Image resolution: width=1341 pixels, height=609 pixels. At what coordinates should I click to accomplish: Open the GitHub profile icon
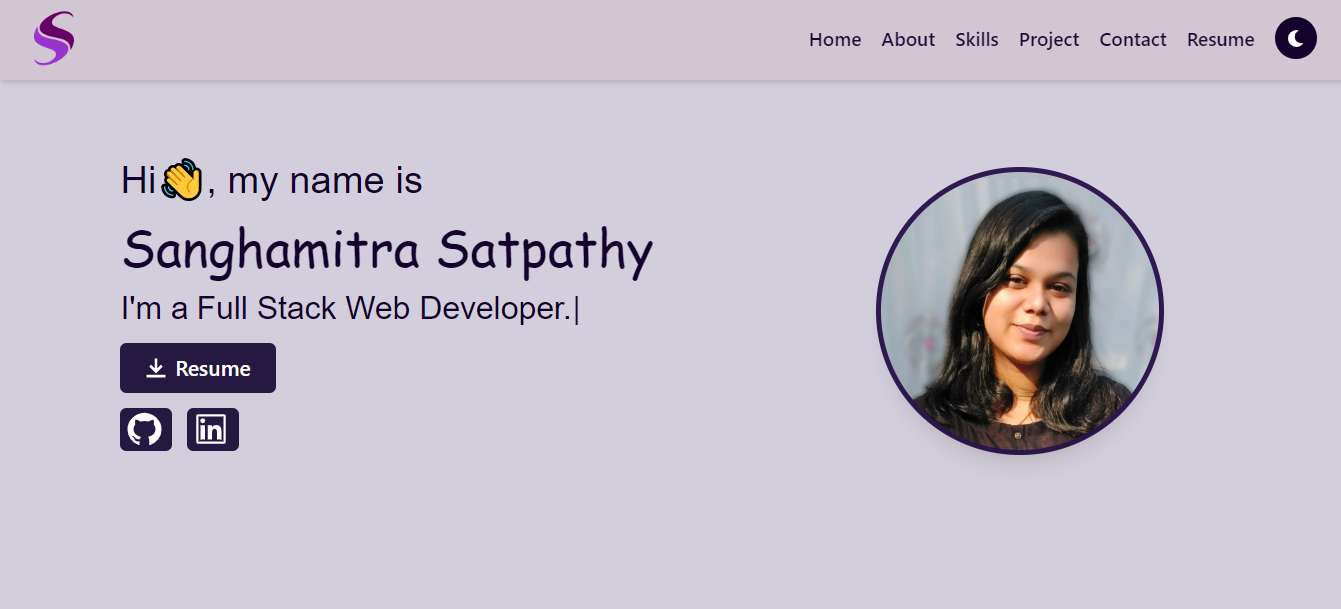(146, 429)
